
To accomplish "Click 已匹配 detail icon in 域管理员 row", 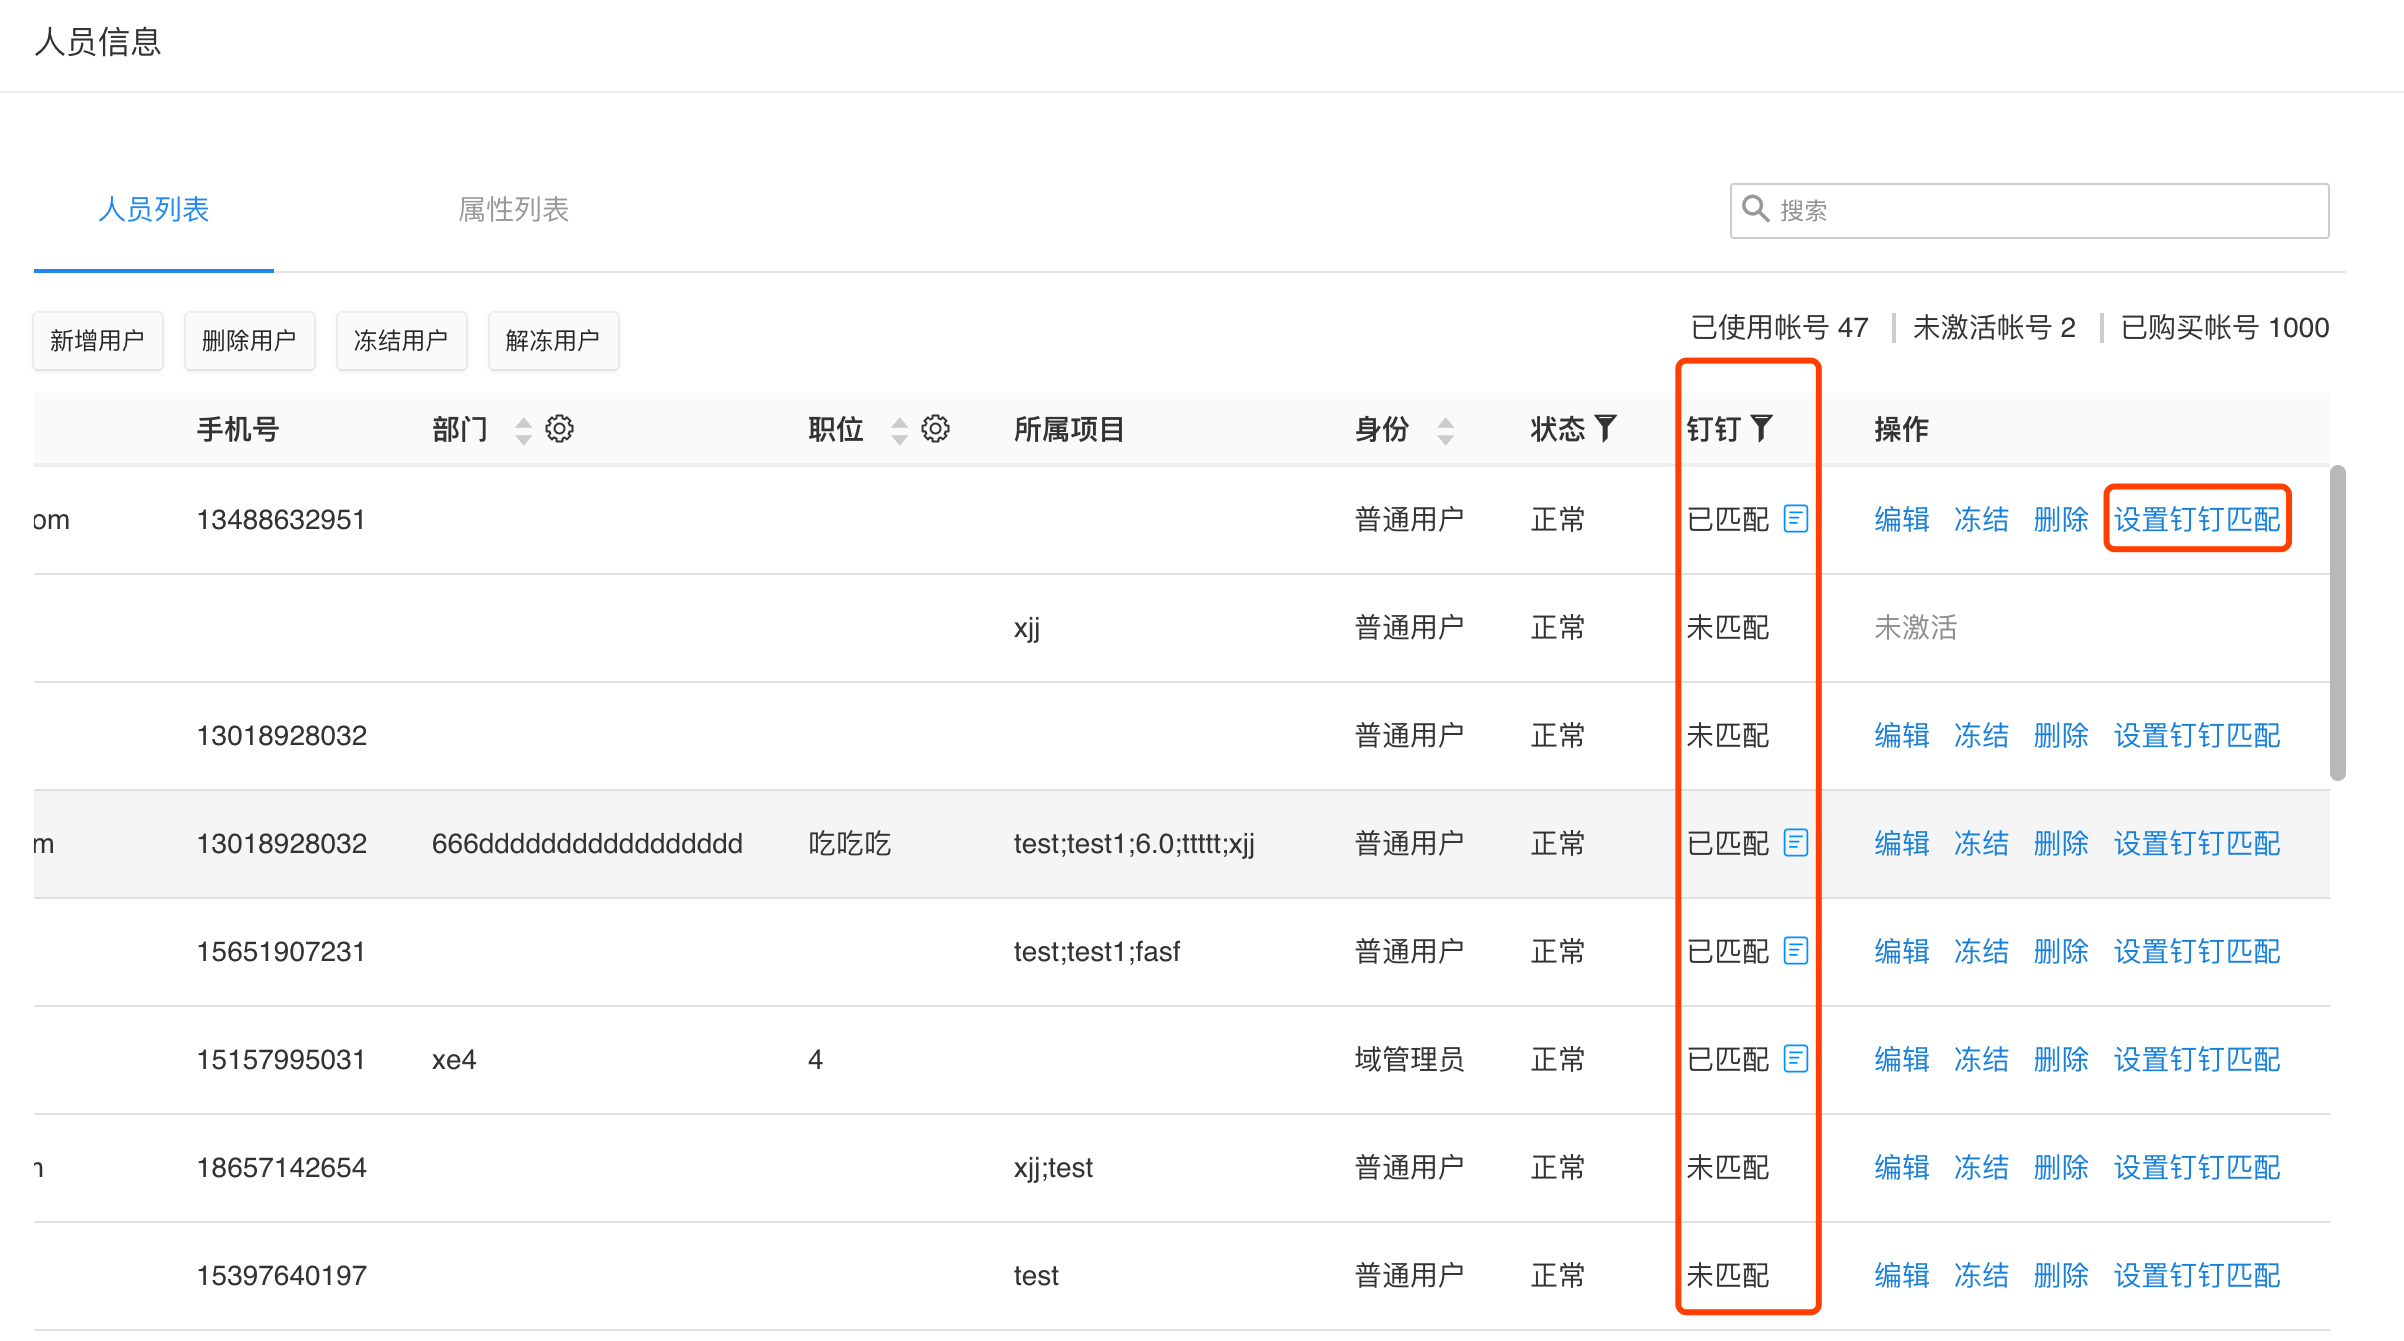I will [1796, 1059].
